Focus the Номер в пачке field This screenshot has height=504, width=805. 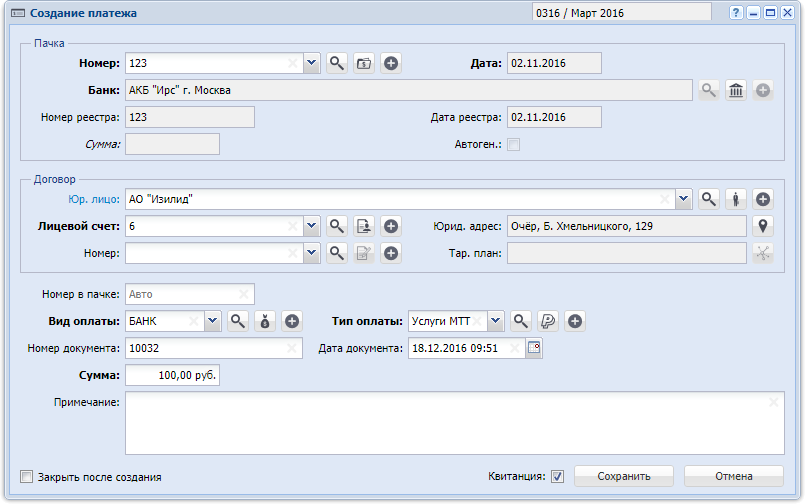pos(190,294)
